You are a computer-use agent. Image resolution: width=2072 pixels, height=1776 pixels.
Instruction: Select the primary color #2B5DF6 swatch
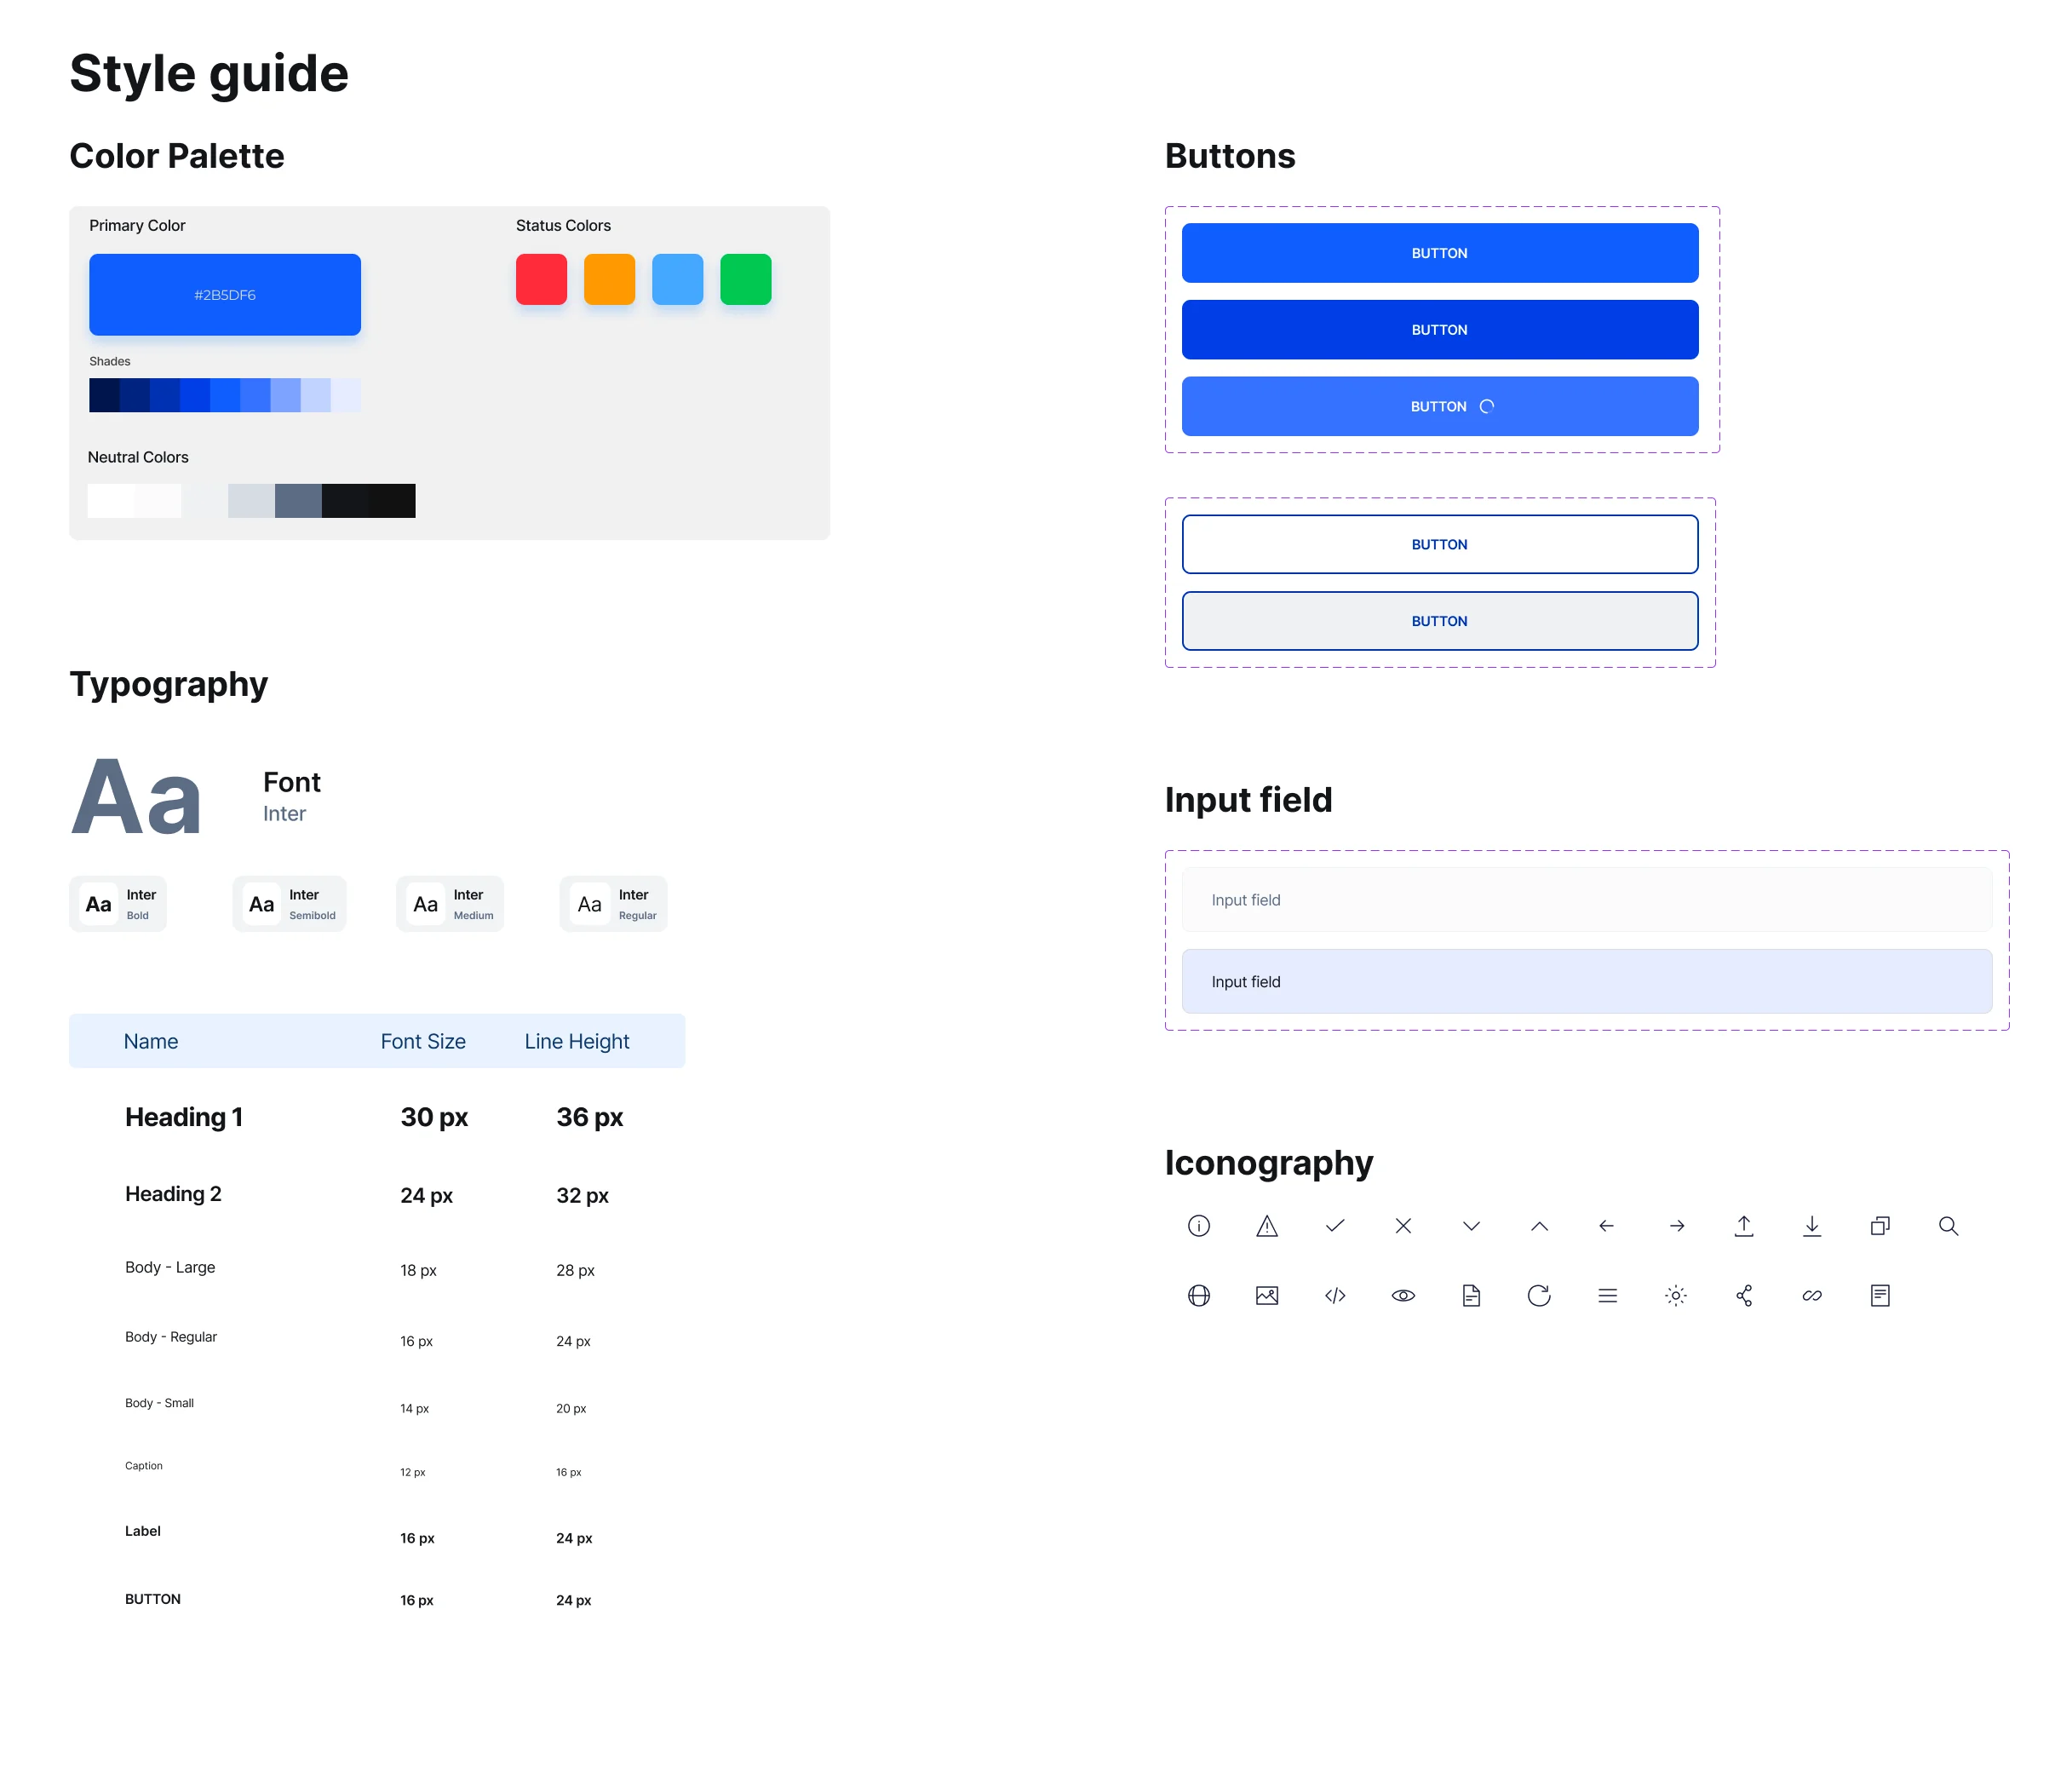[x=225, y=295]
